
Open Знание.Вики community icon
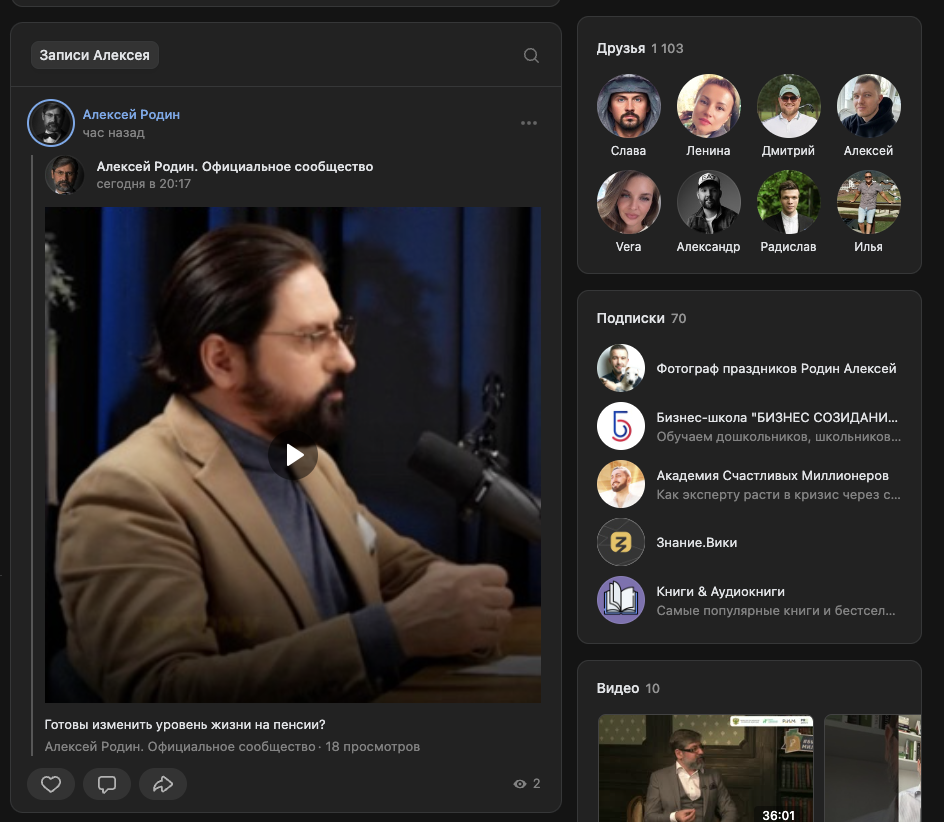(x=621, y=542)
